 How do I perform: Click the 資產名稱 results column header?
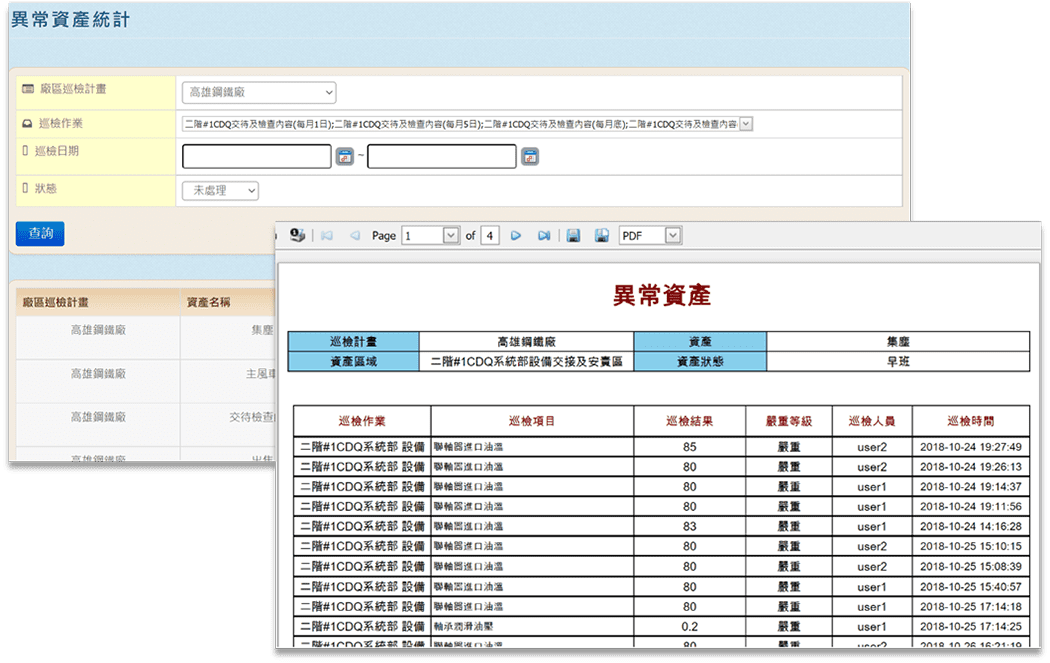point(210,302)
